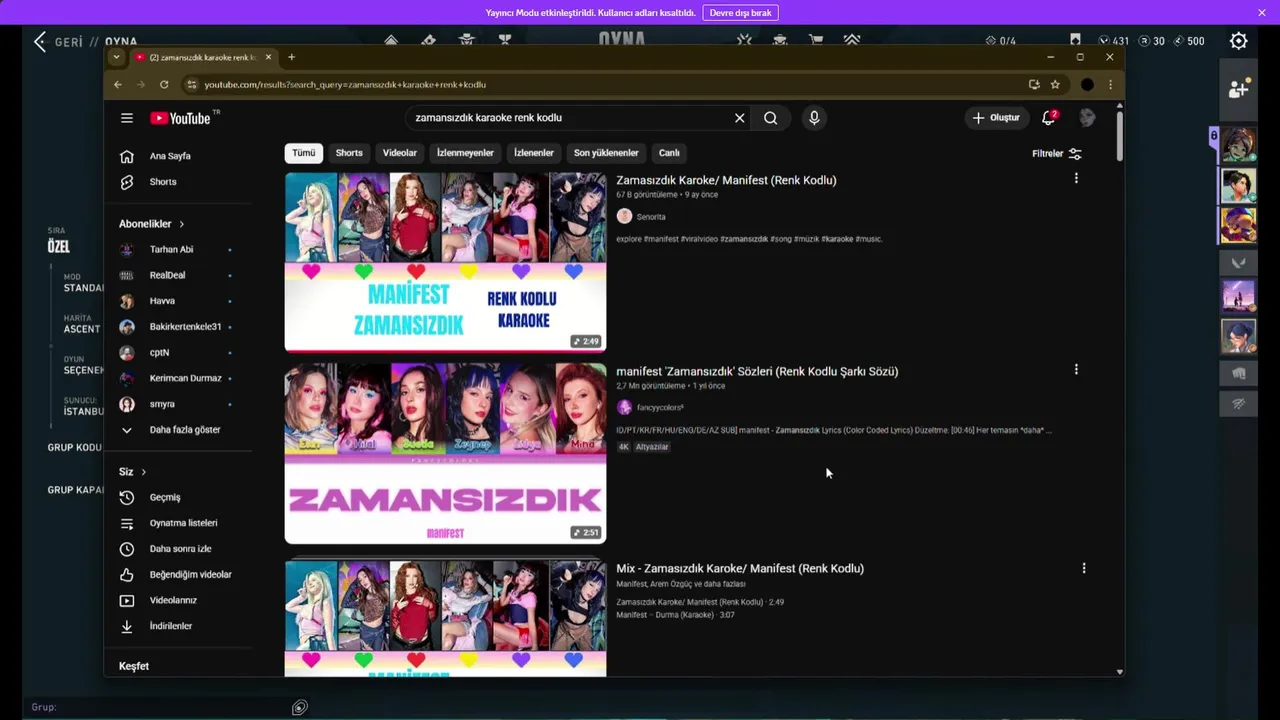This screenshot has height=720, width=1280.
Task: Click add friend icon in game sidebar
Action: pos(1238,89)
